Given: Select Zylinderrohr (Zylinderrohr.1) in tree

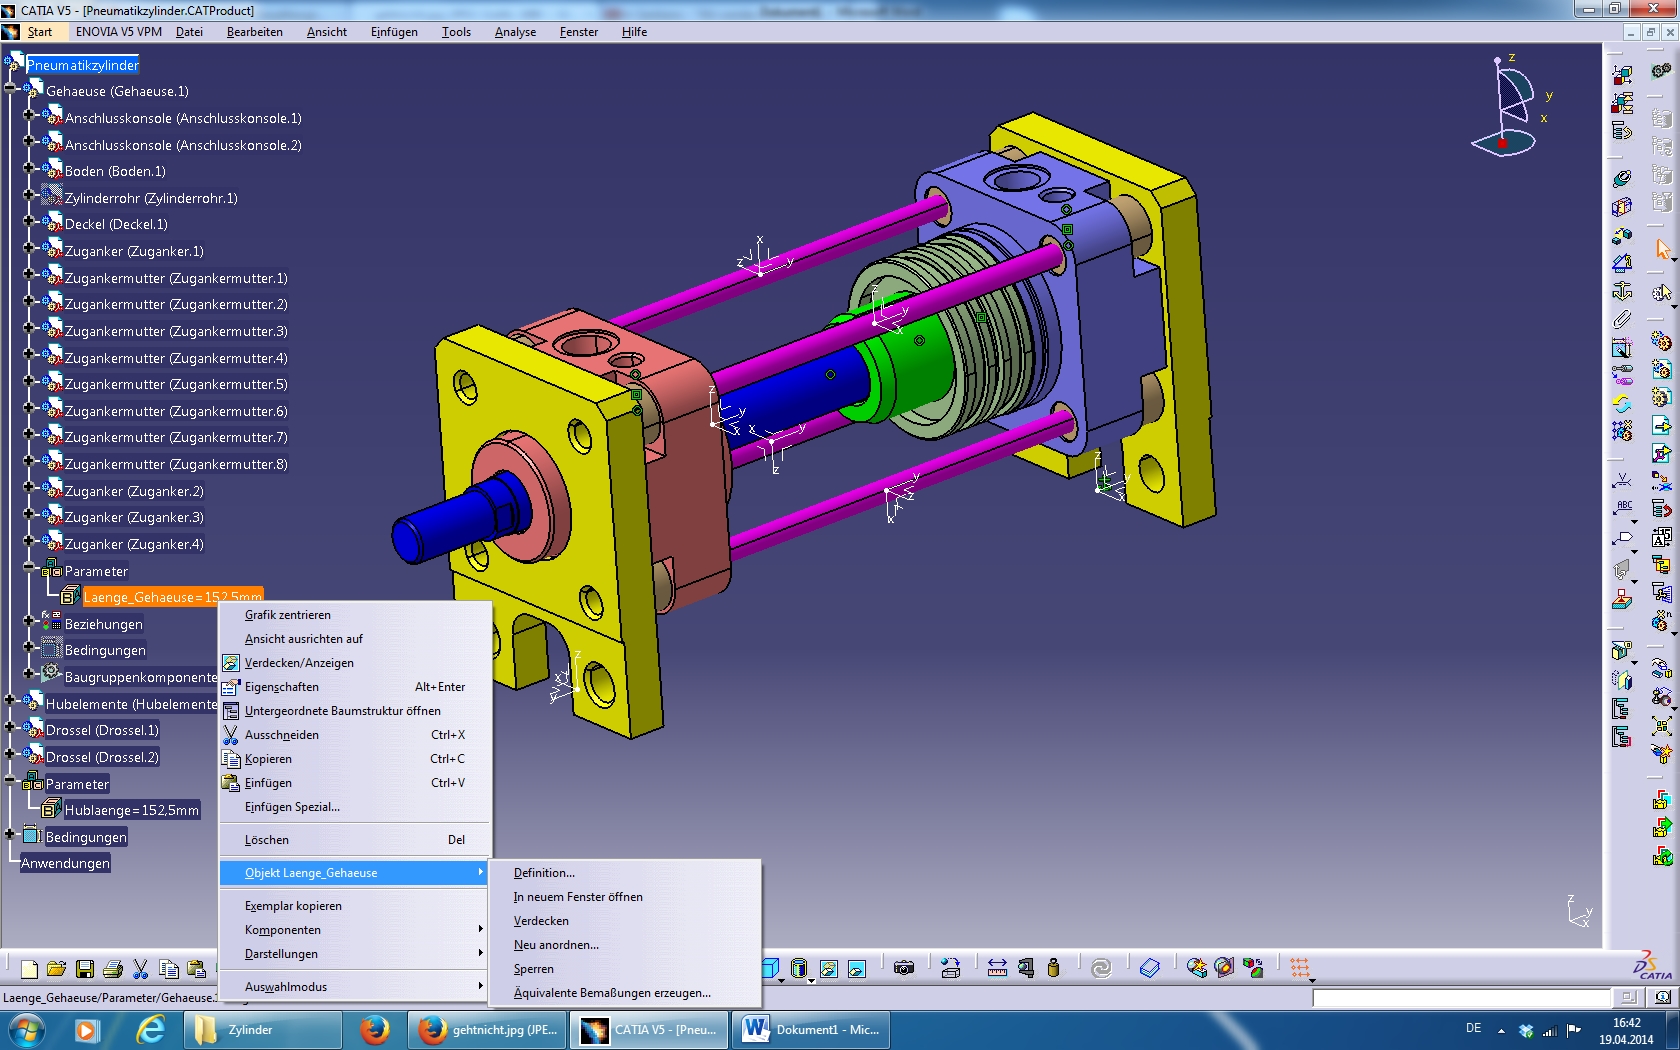Looking at the screenshot, I should point(151,198).
